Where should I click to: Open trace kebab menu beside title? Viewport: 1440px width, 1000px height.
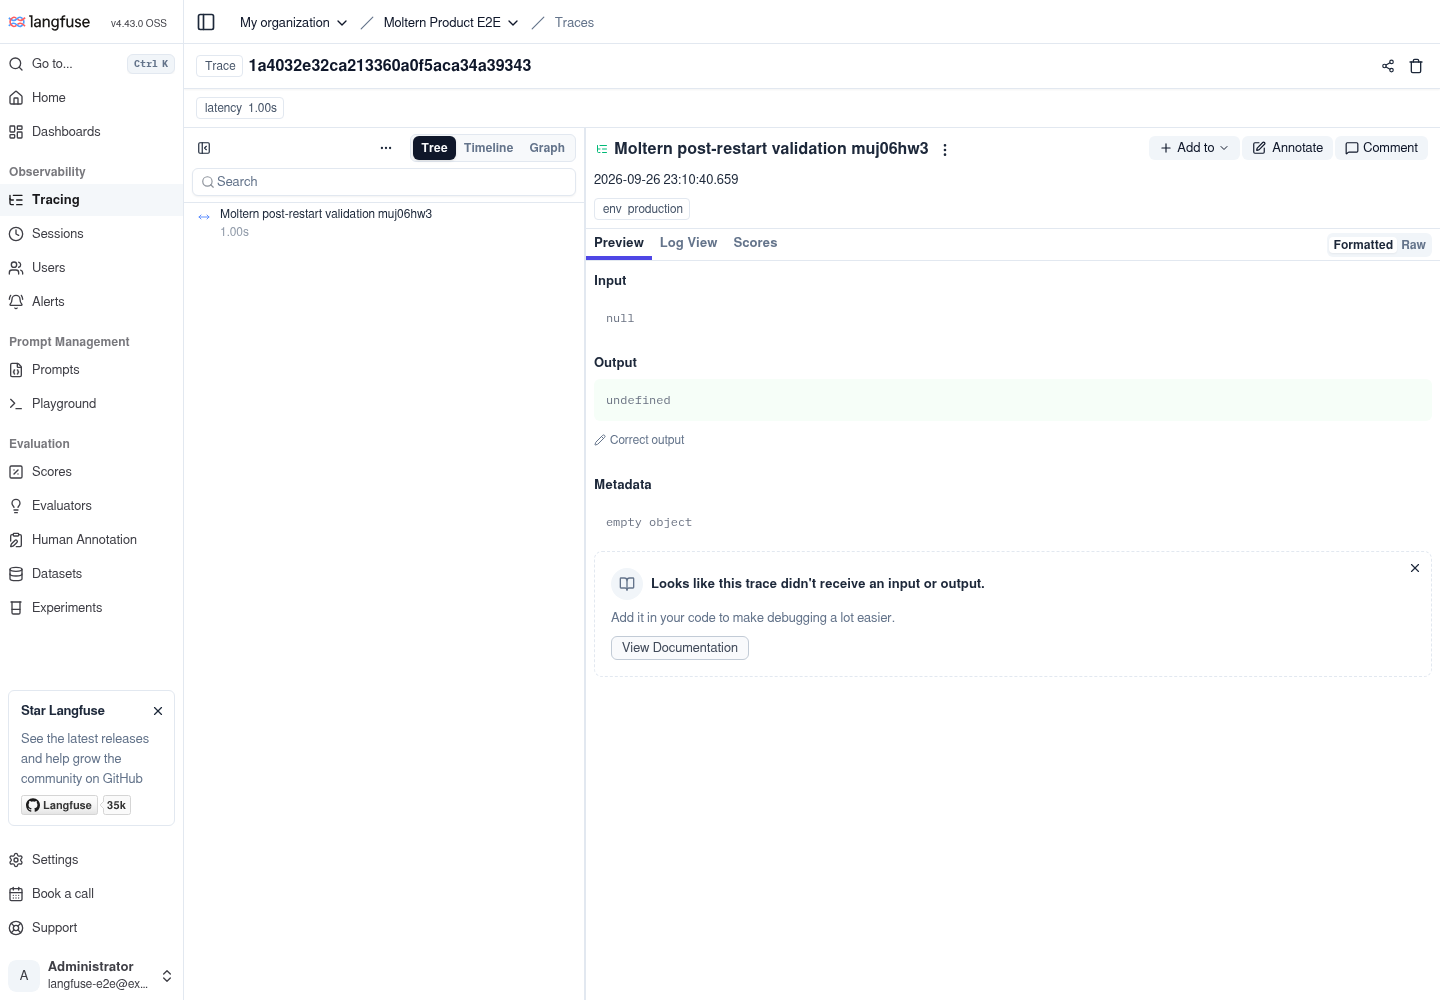click(x=945, y=150)
